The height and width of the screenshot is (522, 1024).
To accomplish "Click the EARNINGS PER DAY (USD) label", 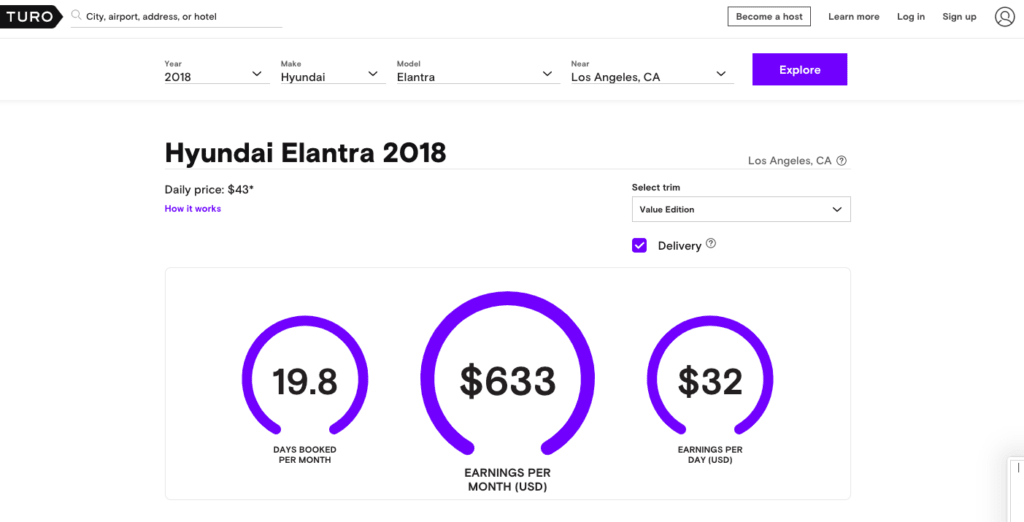I will click(710, 455).
